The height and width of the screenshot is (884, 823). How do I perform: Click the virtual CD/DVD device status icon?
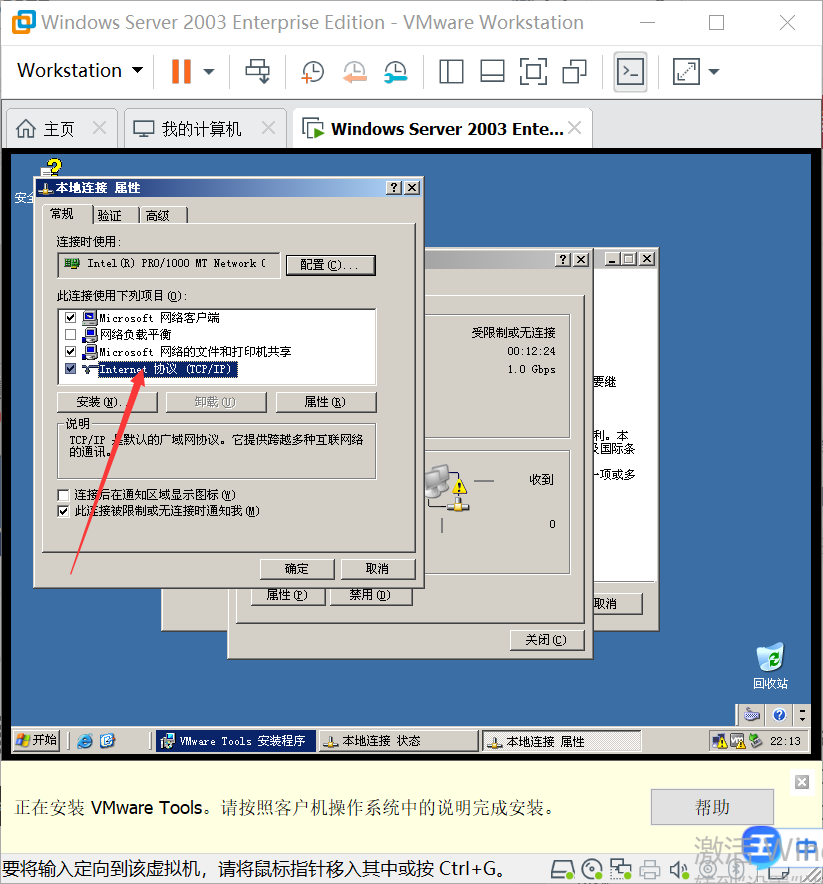590,868
